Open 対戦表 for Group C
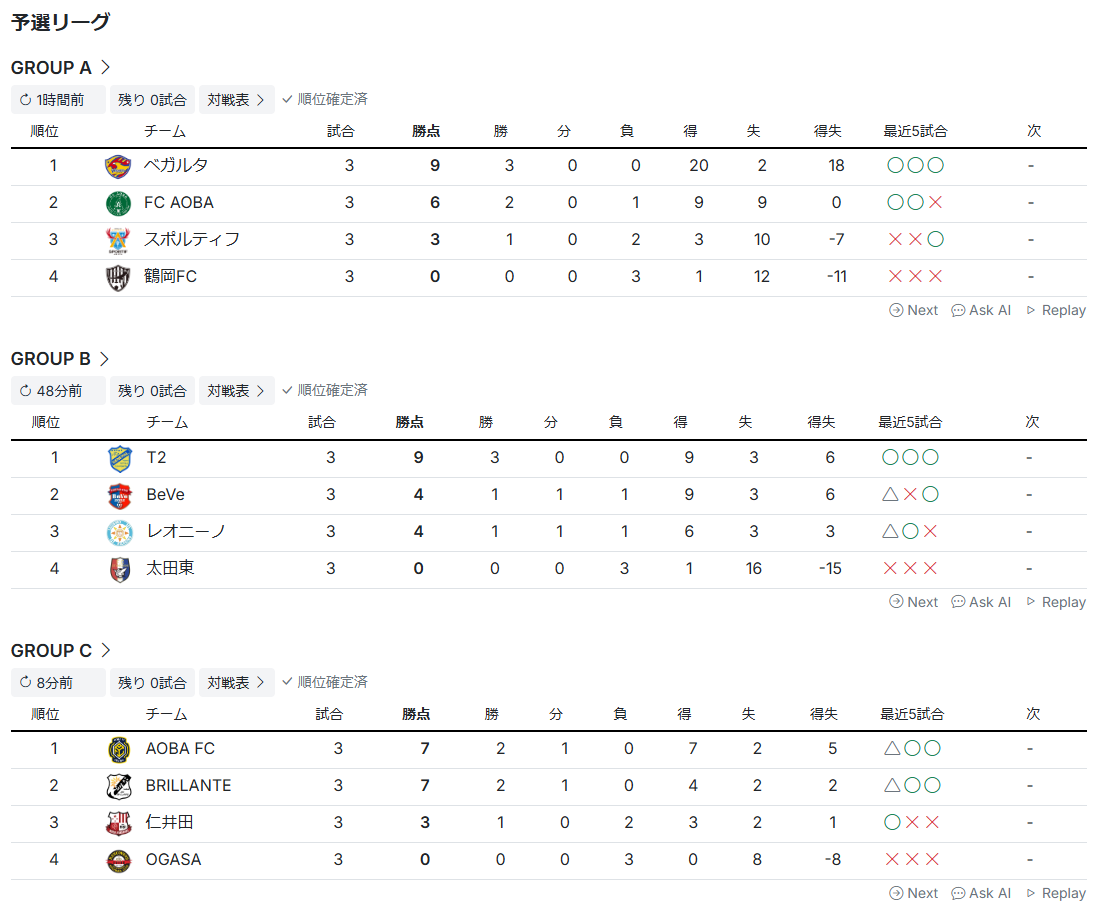 (236, 683)
